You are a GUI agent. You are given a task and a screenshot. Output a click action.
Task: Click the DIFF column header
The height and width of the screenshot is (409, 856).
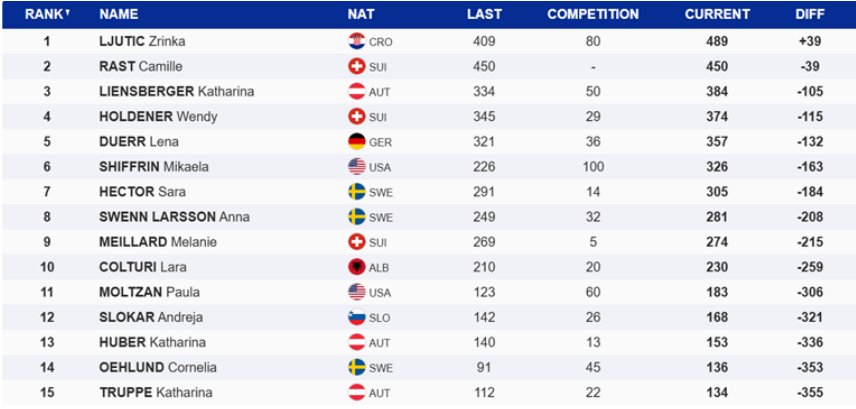tap(809, 15)
